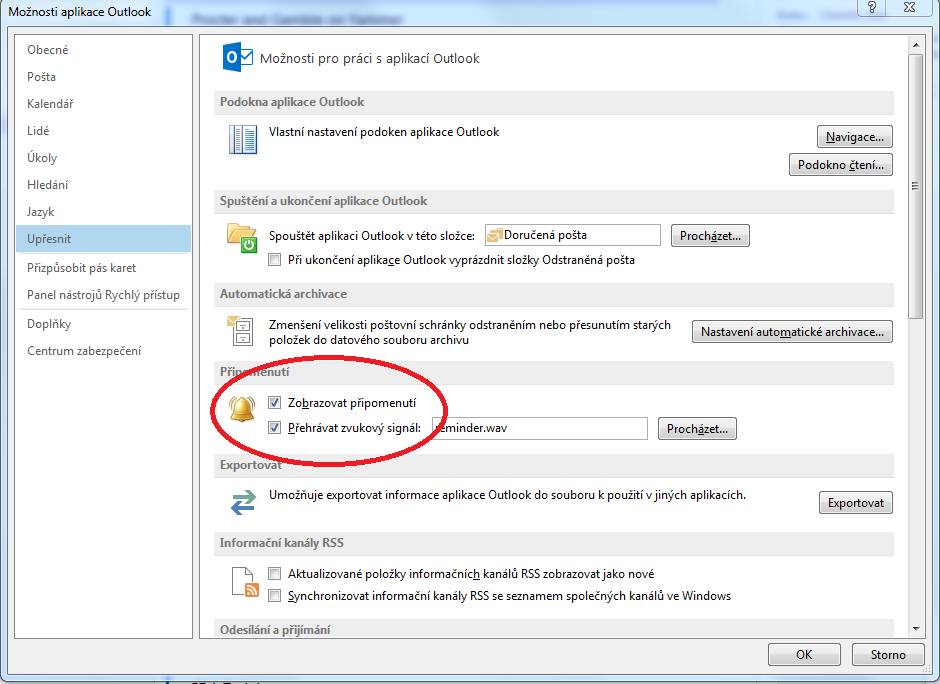The image size is (940, 684).
Task: Select Lidé in the sidebar
Action: (x=103, y=131)
